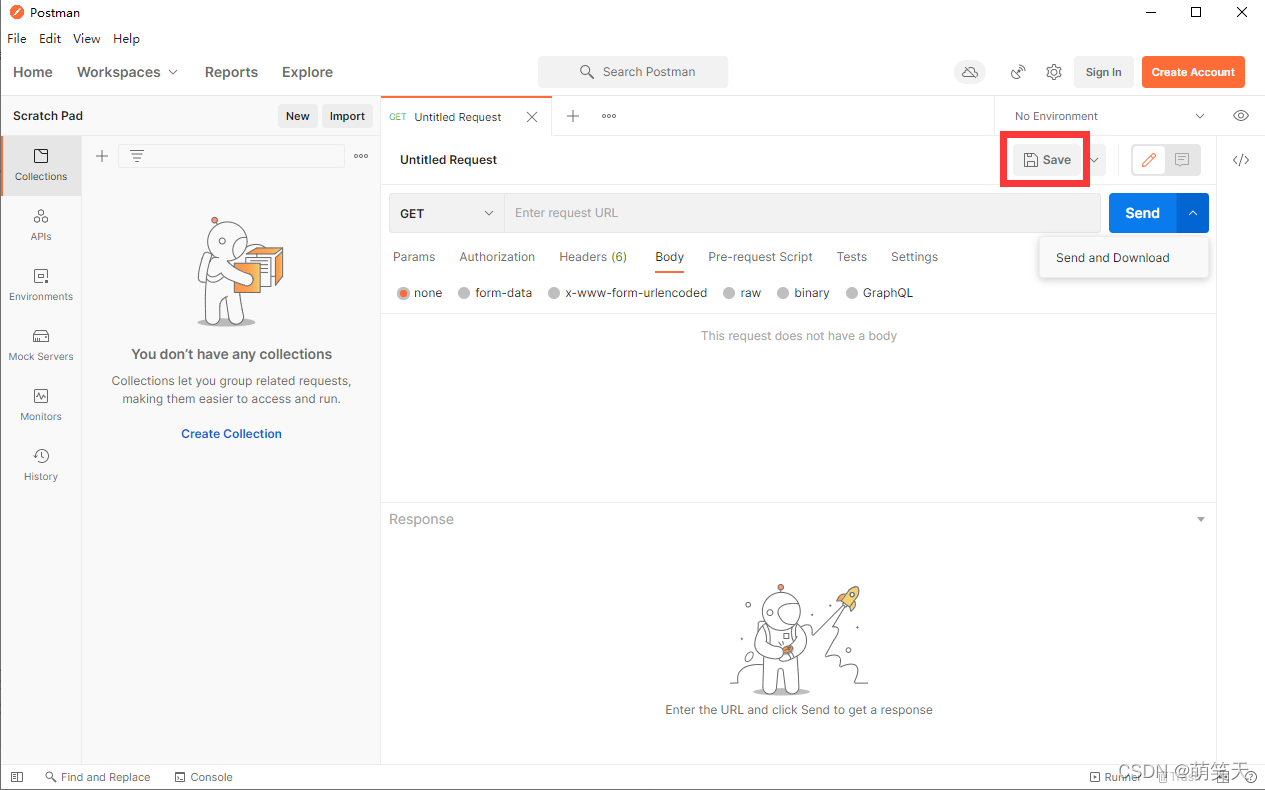Image resolution: width=1265 pixels, height=790 pixels.
Task: Open the Workspaces dropdown
Action: (127, 72)
